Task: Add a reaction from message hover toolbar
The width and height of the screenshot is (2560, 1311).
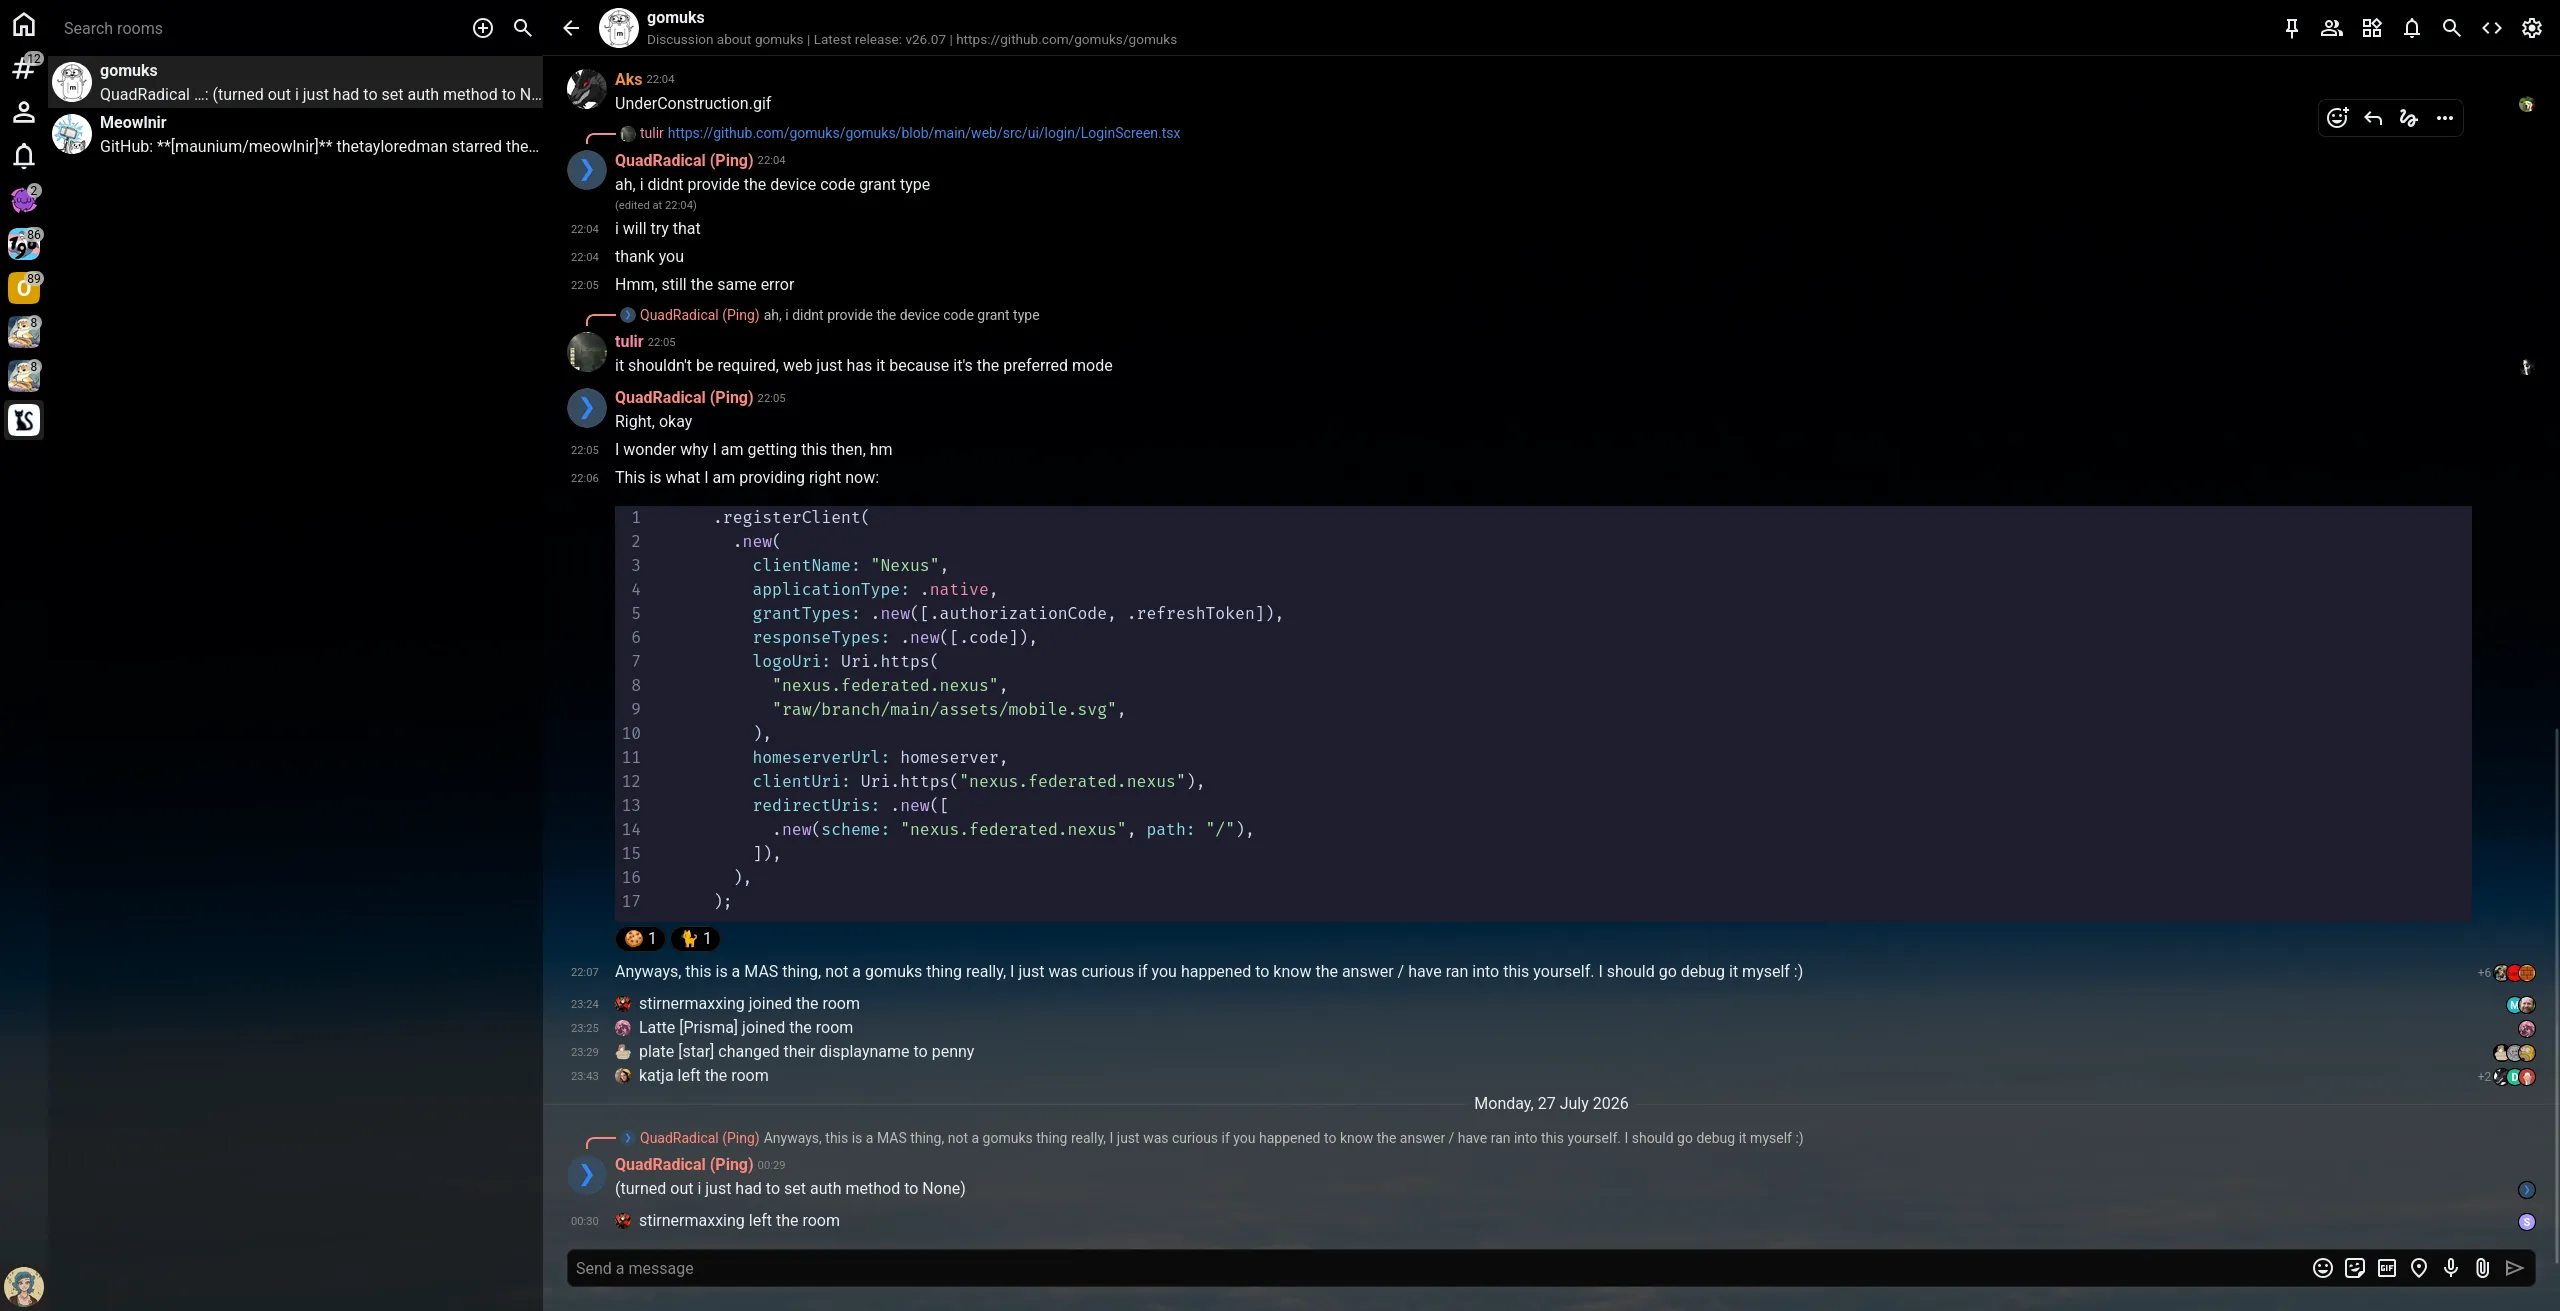Action: pos(2337,118)
